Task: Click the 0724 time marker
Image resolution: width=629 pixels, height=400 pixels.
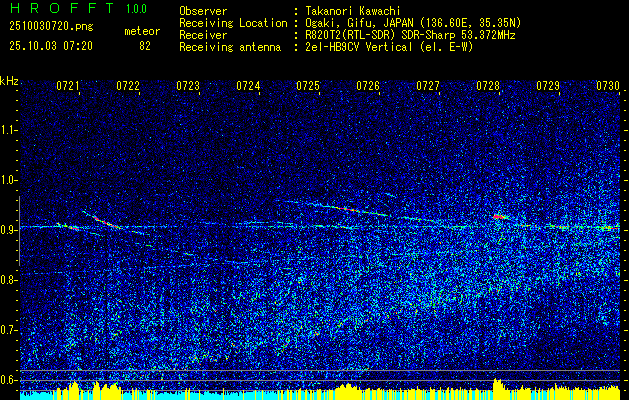Action: (x=248, y=86)
